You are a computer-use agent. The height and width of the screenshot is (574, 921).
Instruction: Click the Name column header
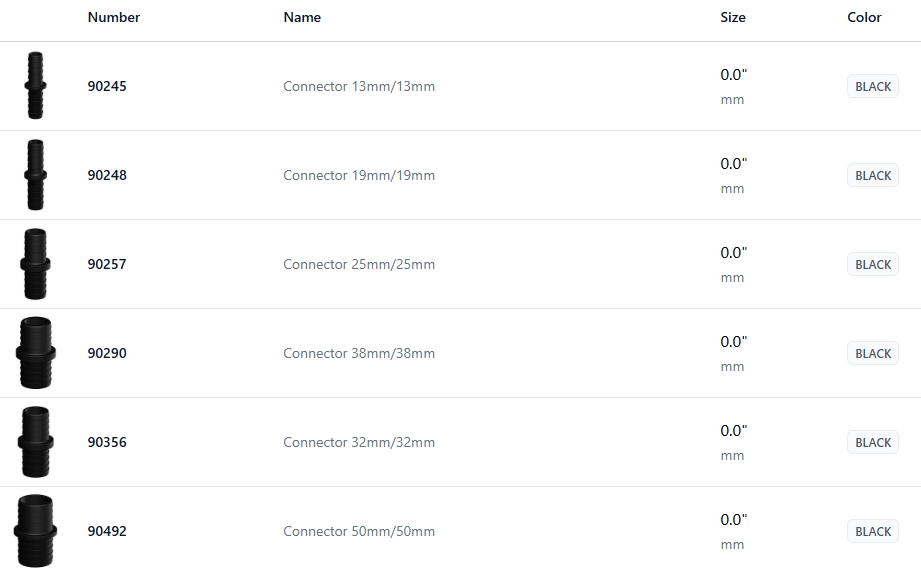(302, 17)
